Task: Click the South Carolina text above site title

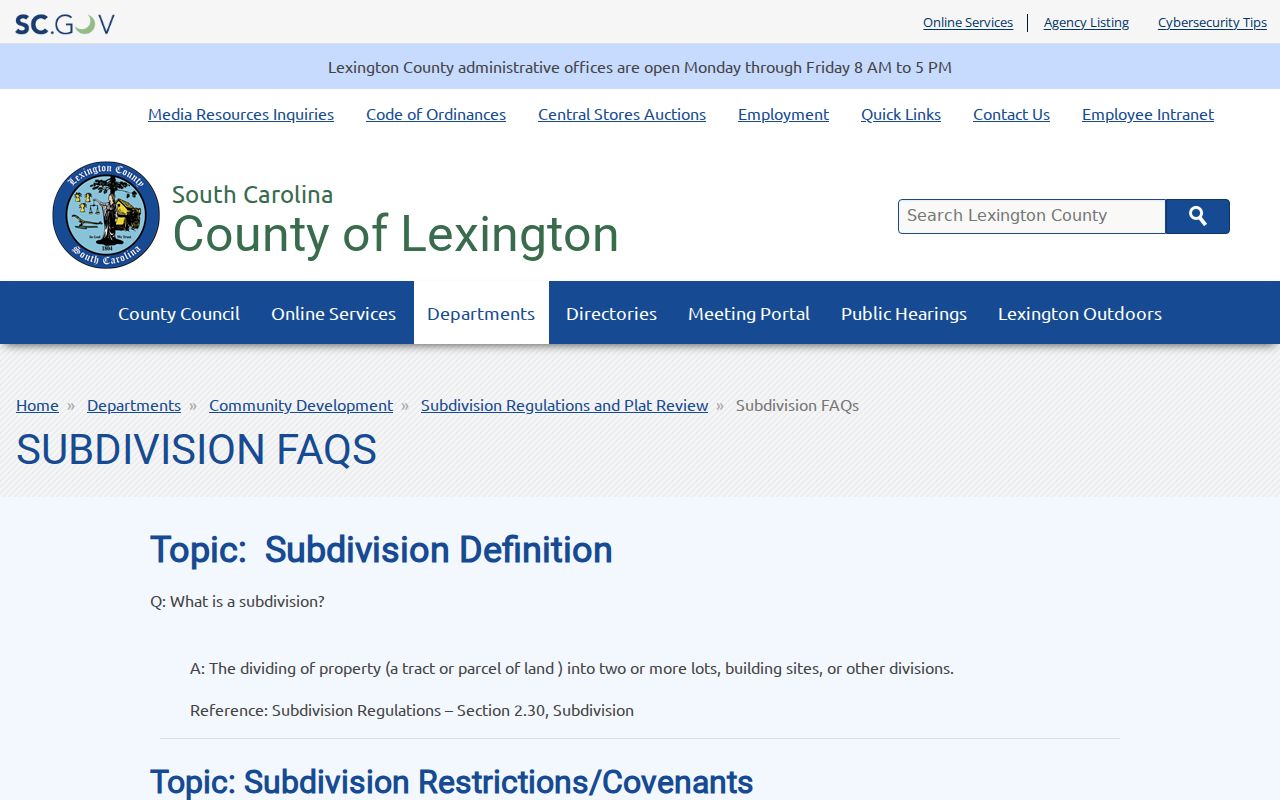Action: coord(252,194)
